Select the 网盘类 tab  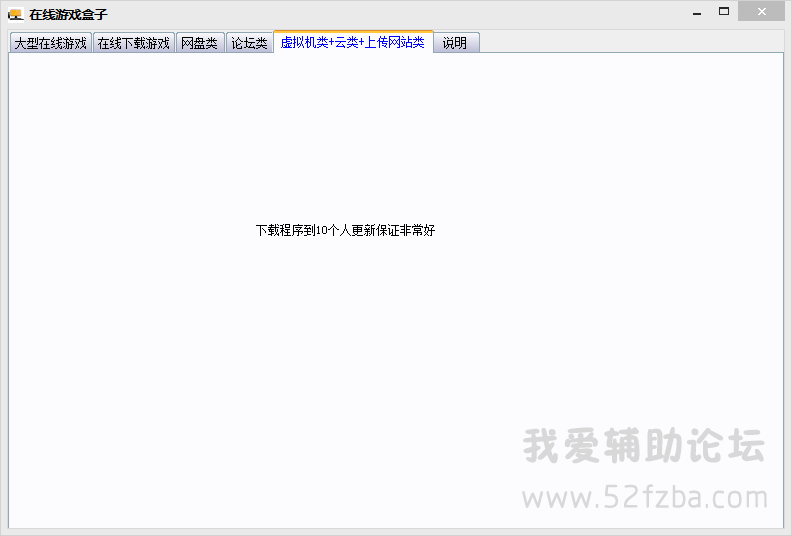[200, 43]
